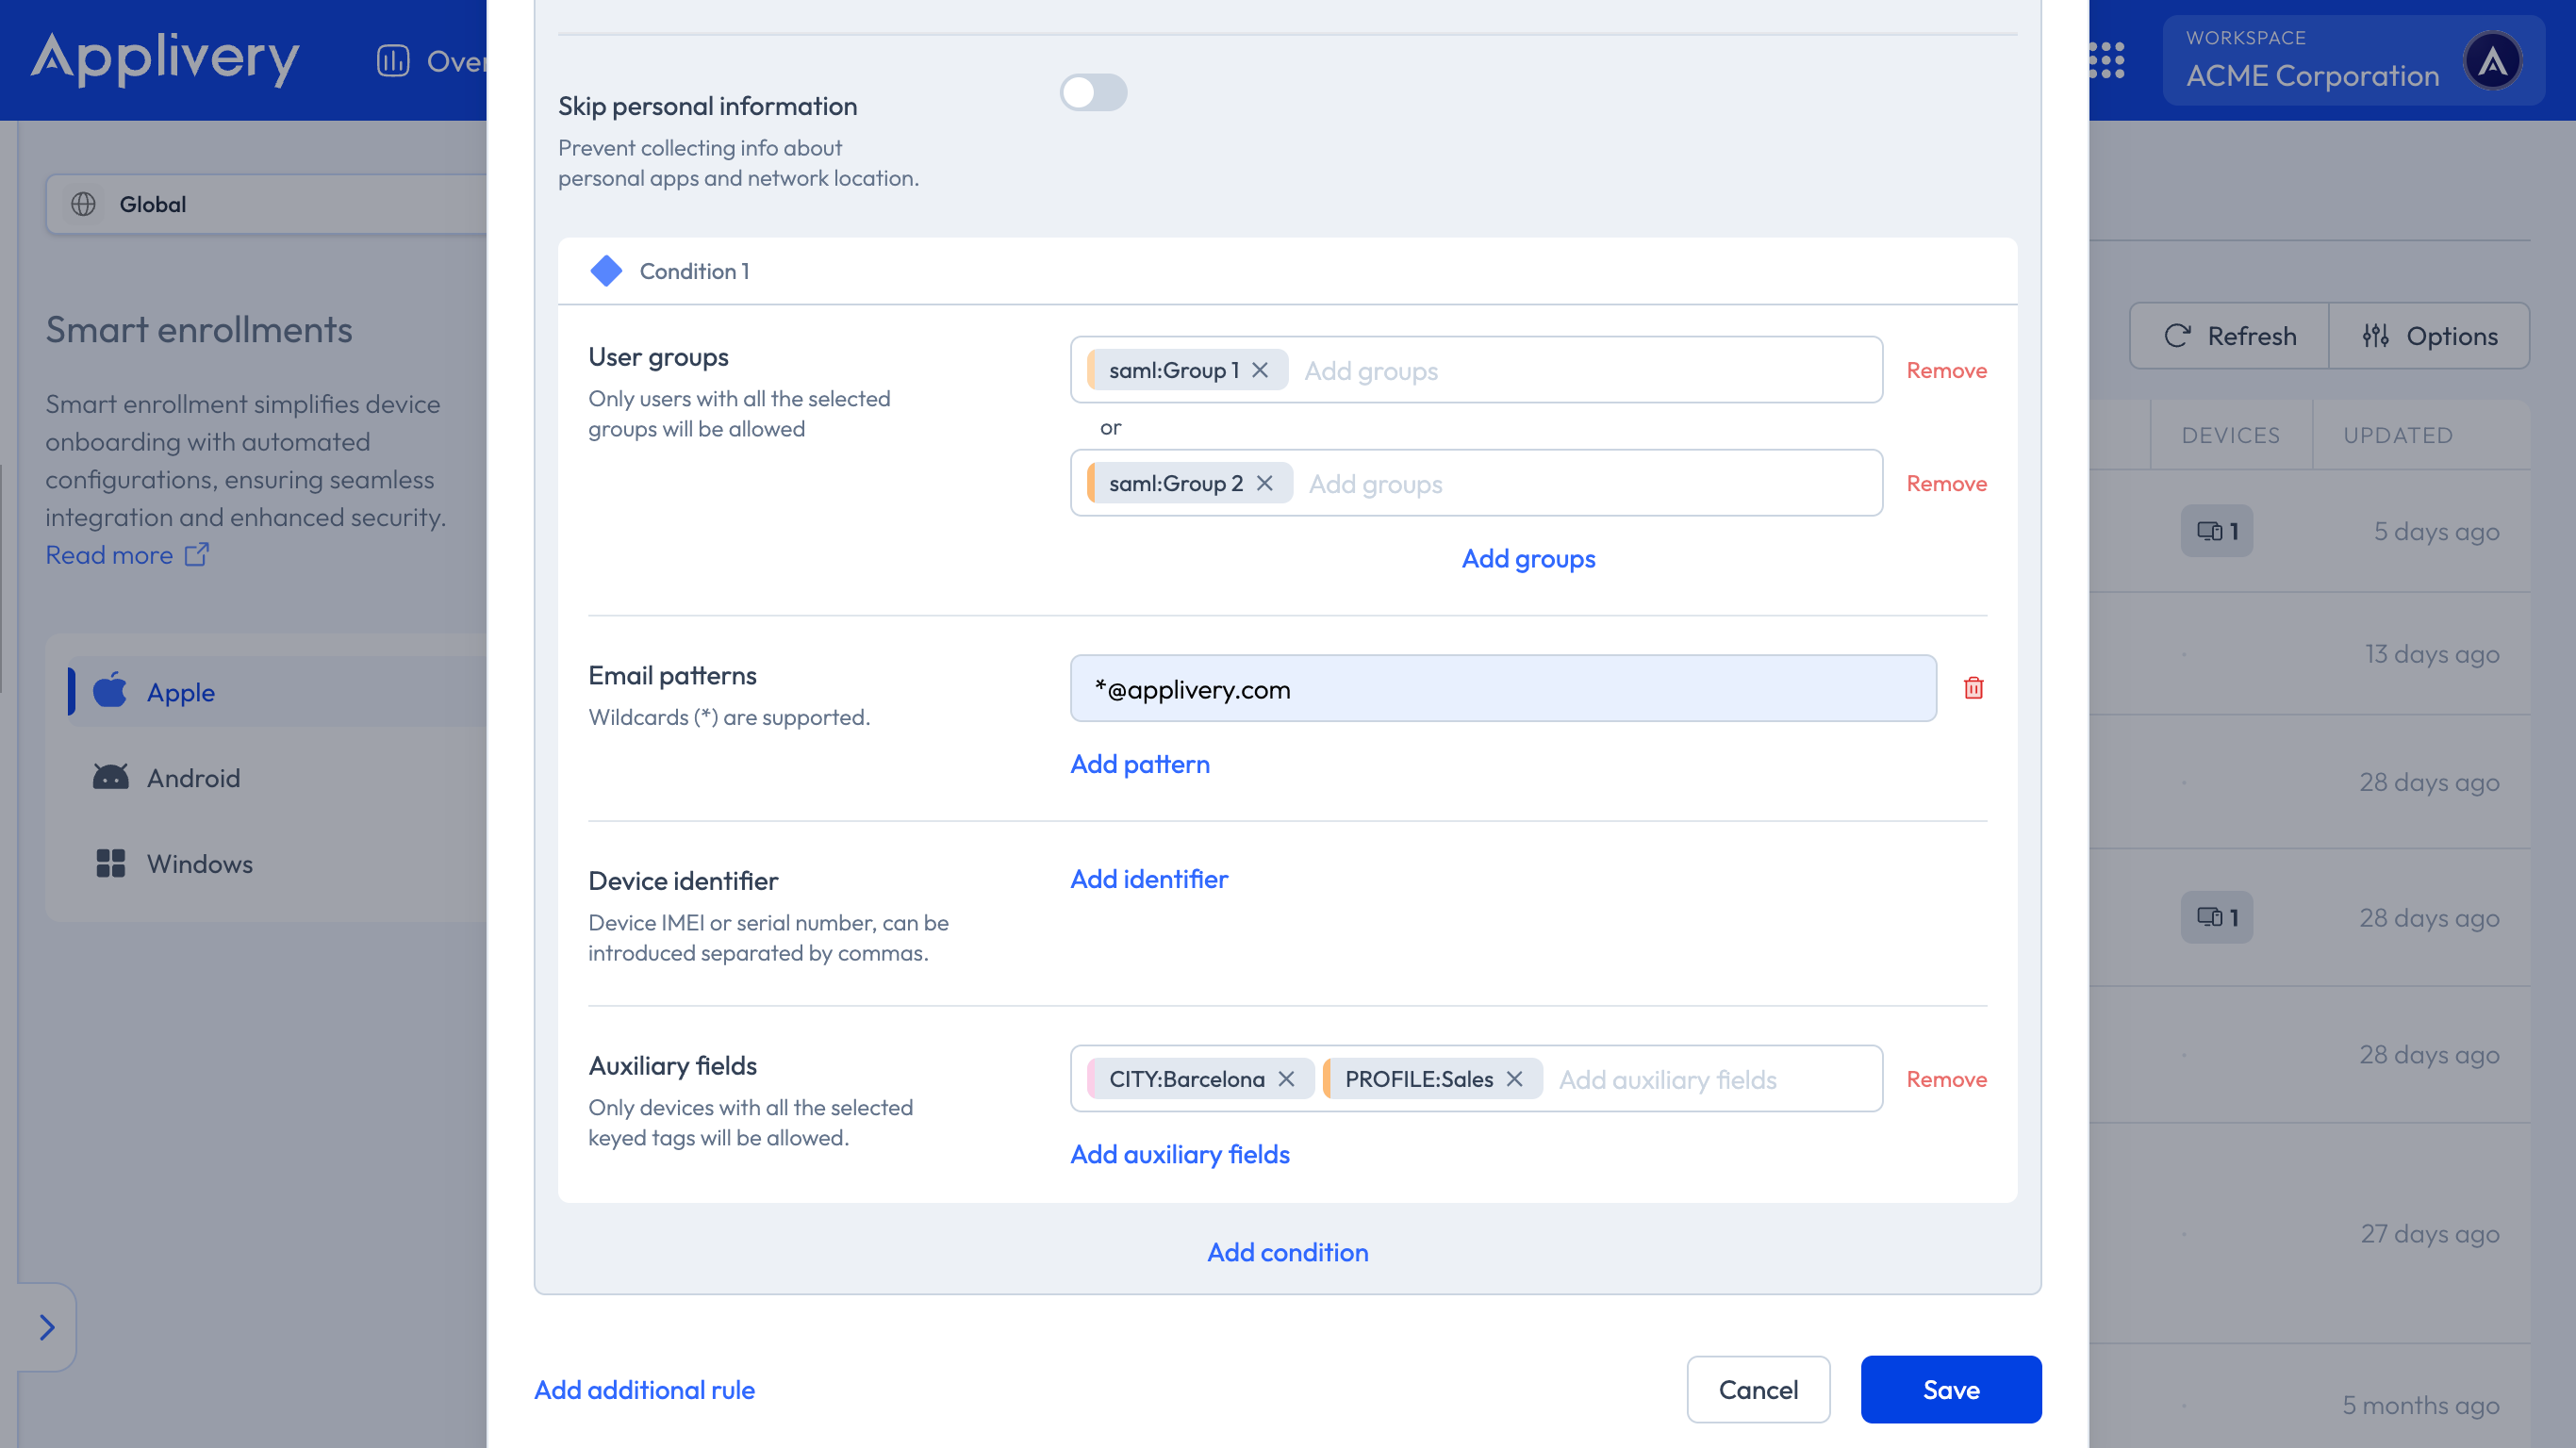Click the Refresh button
The height and width of the screenshot is (1448, 2576).
tap(2230, 336)
